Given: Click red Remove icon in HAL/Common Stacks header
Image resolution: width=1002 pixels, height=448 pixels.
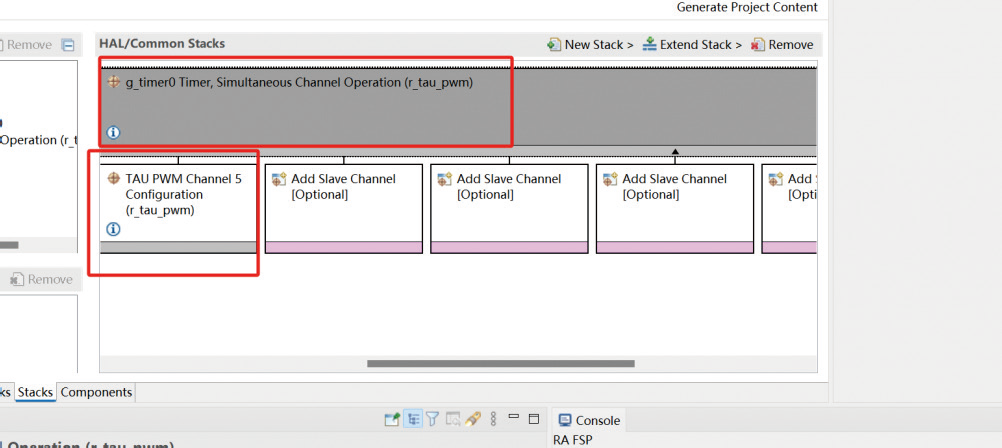Looking at the screenshot, I should pyautogui.click(x=758, y=45).
